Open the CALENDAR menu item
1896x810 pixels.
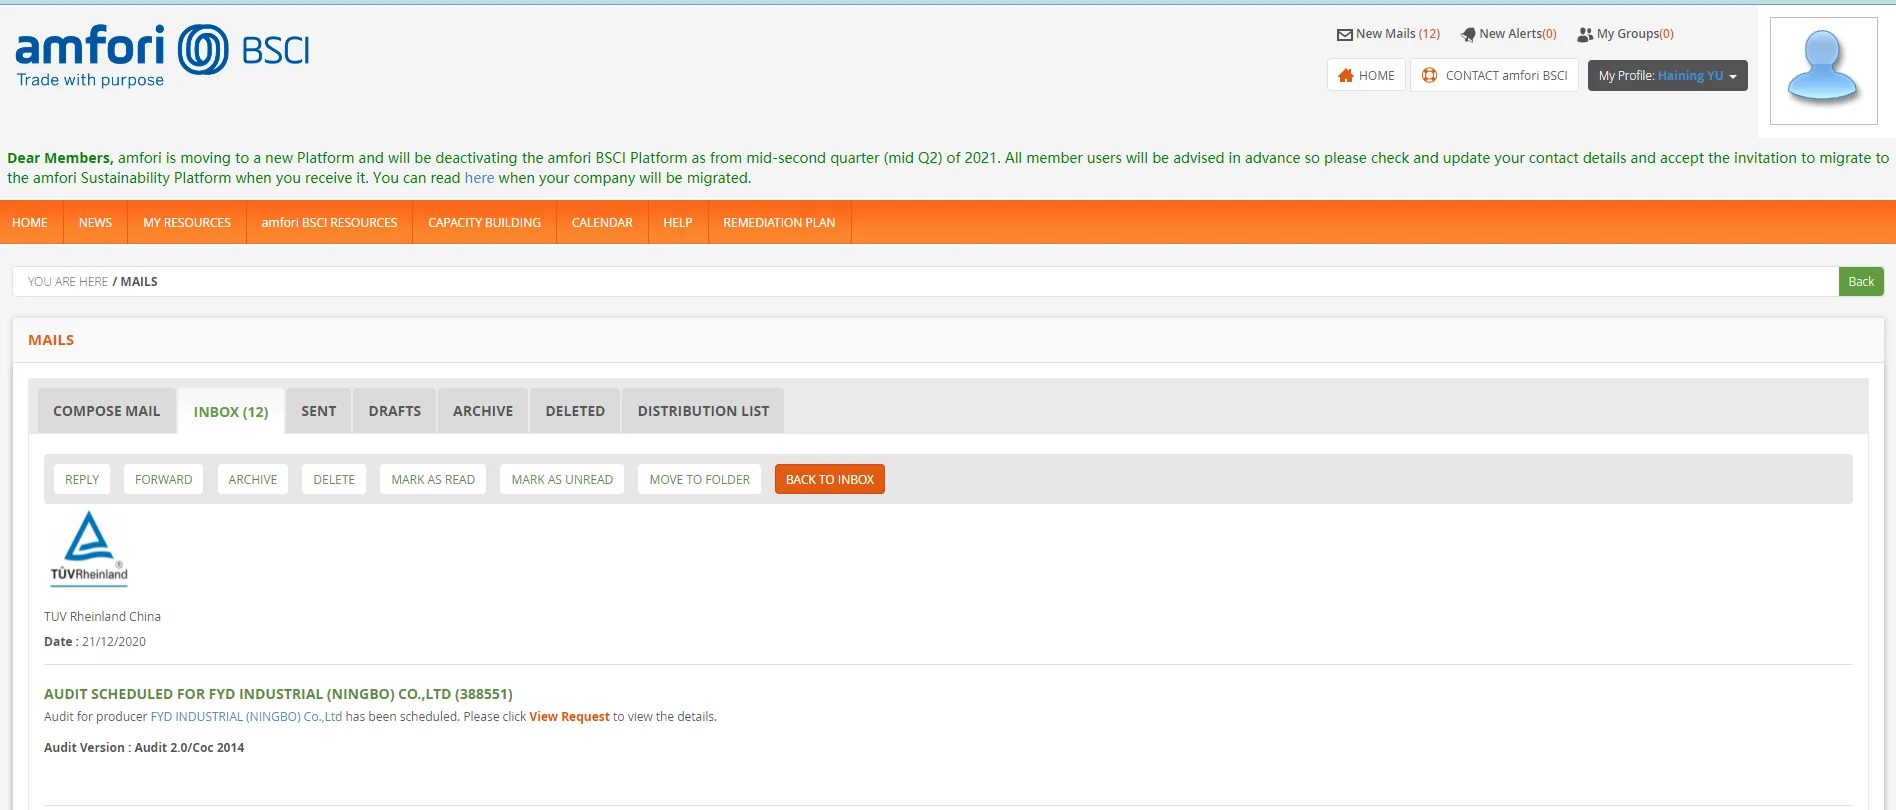pos(602,223)
